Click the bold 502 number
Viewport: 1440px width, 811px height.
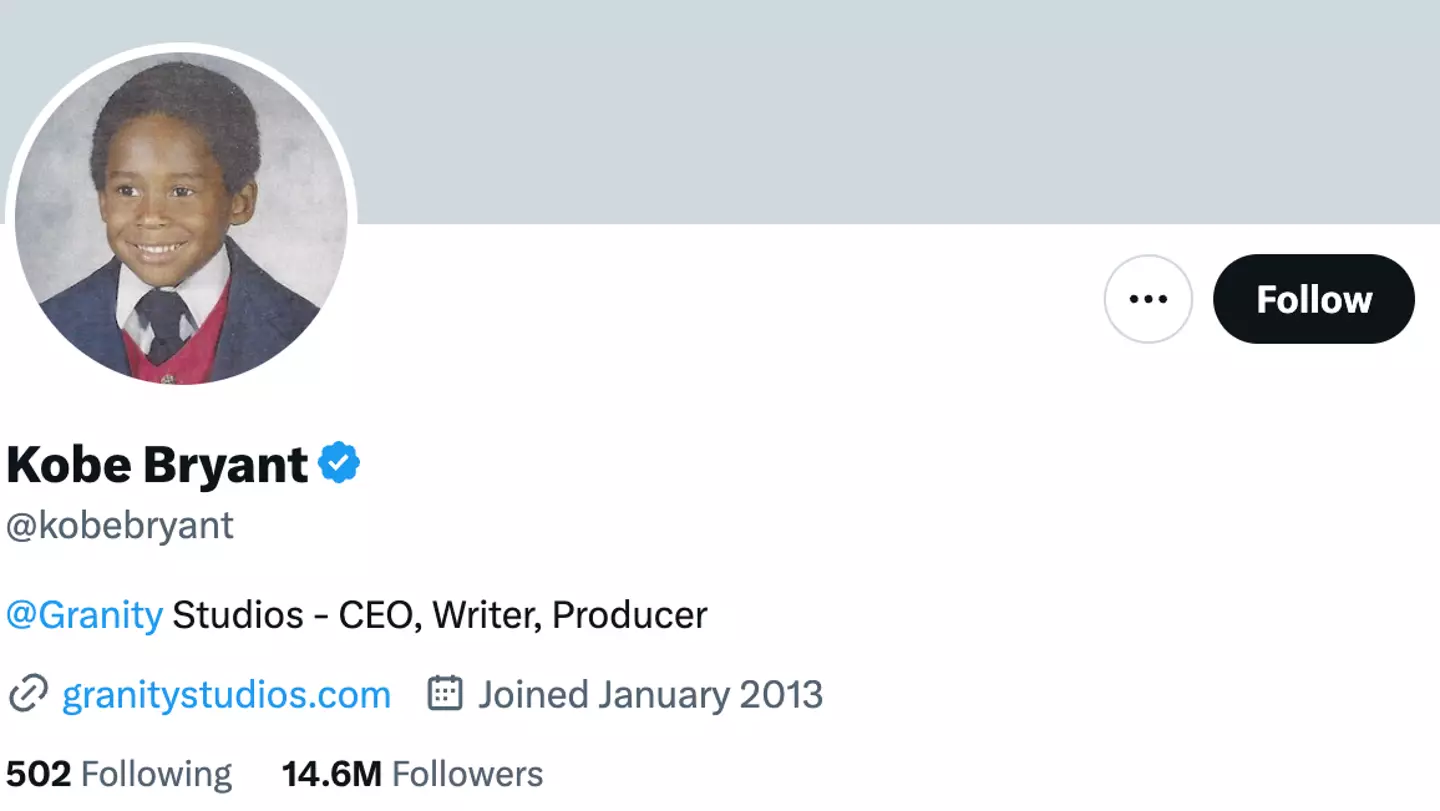(x=38, y=774)
